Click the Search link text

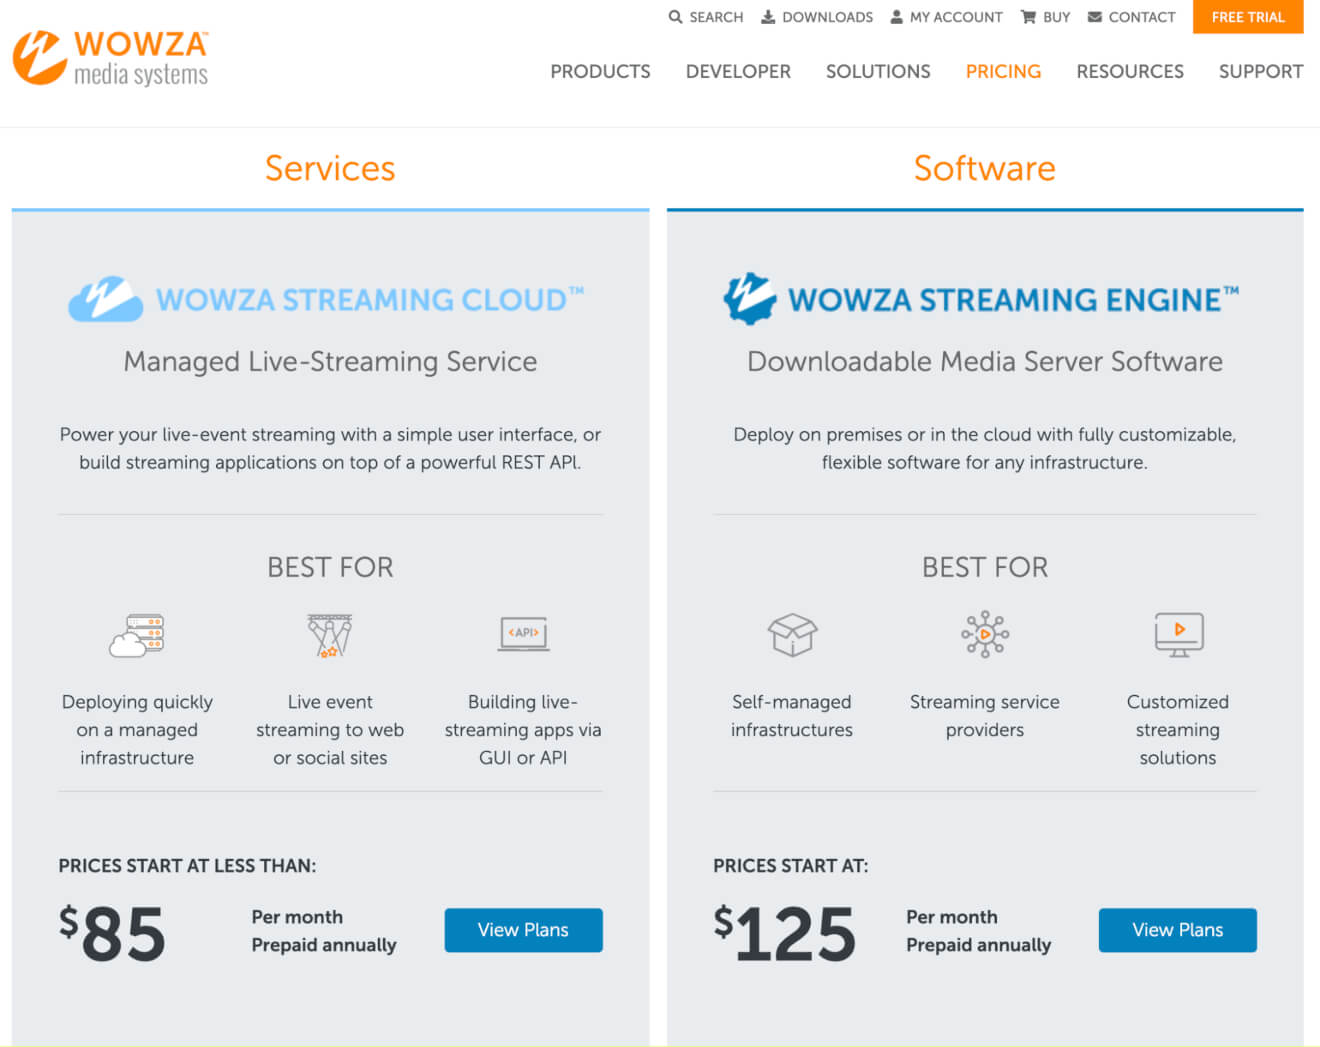(x=716, y=17)
